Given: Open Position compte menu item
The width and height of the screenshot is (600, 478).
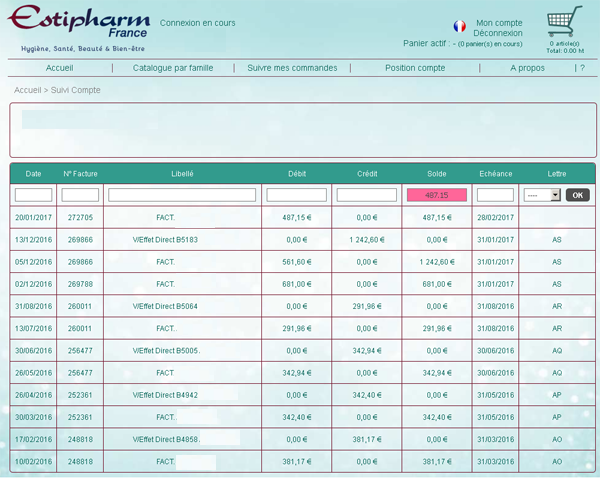Looking at the screenshot, I should point(415,68).
